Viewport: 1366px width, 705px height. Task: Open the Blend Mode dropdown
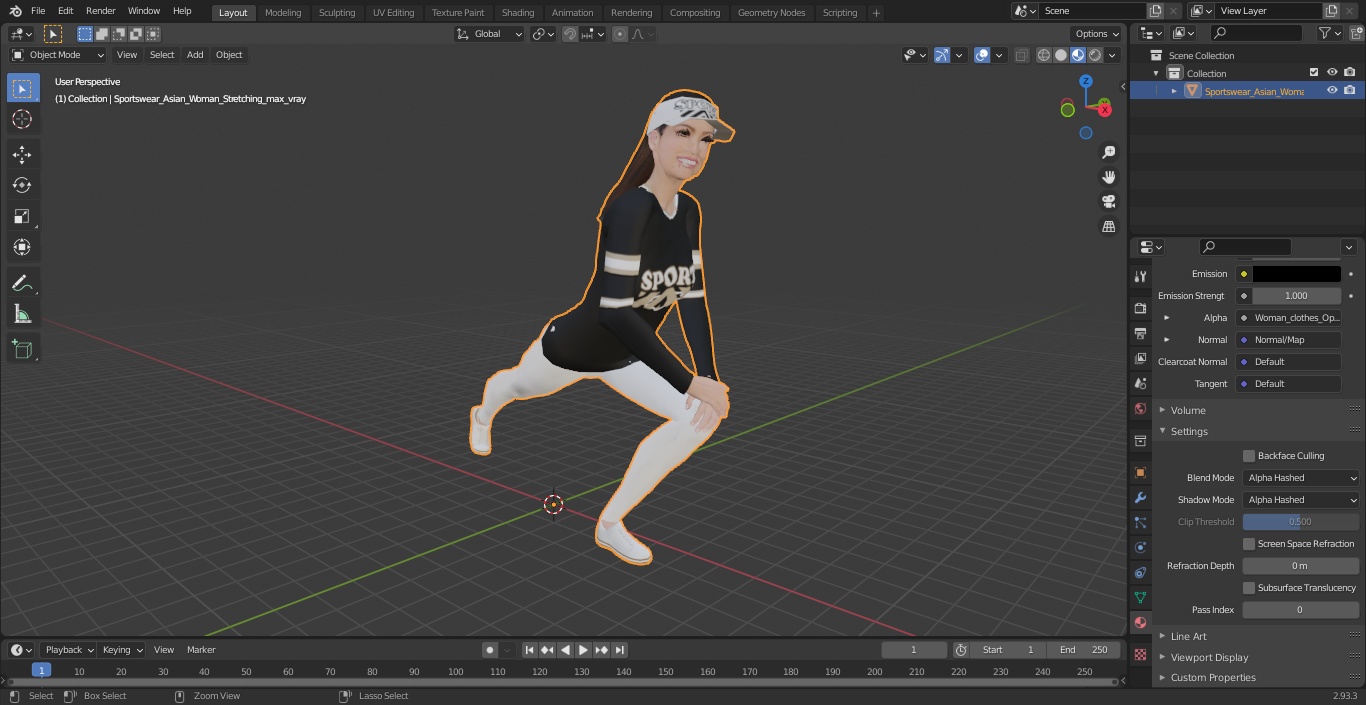(1301, 478)
